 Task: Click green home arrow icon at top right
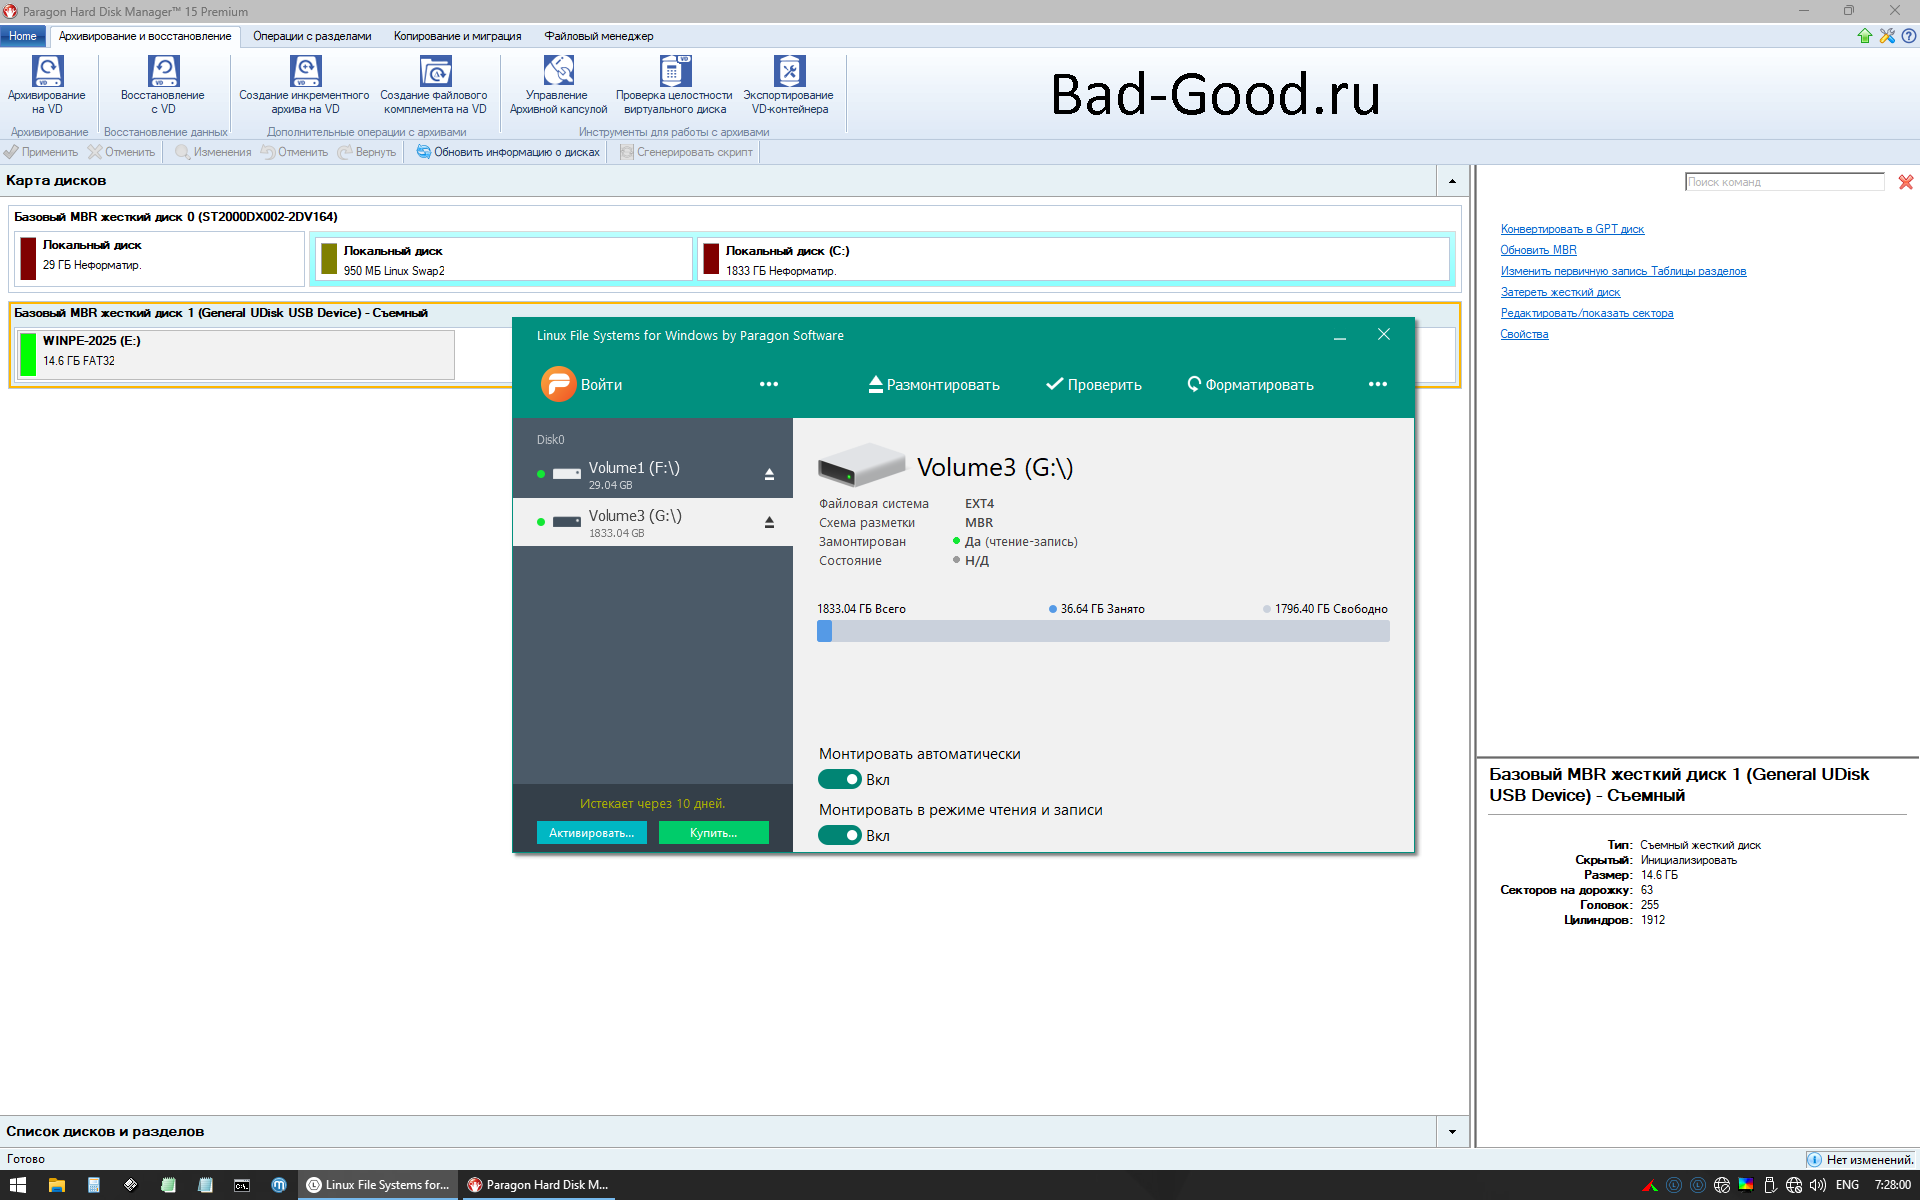[1865, 36]
